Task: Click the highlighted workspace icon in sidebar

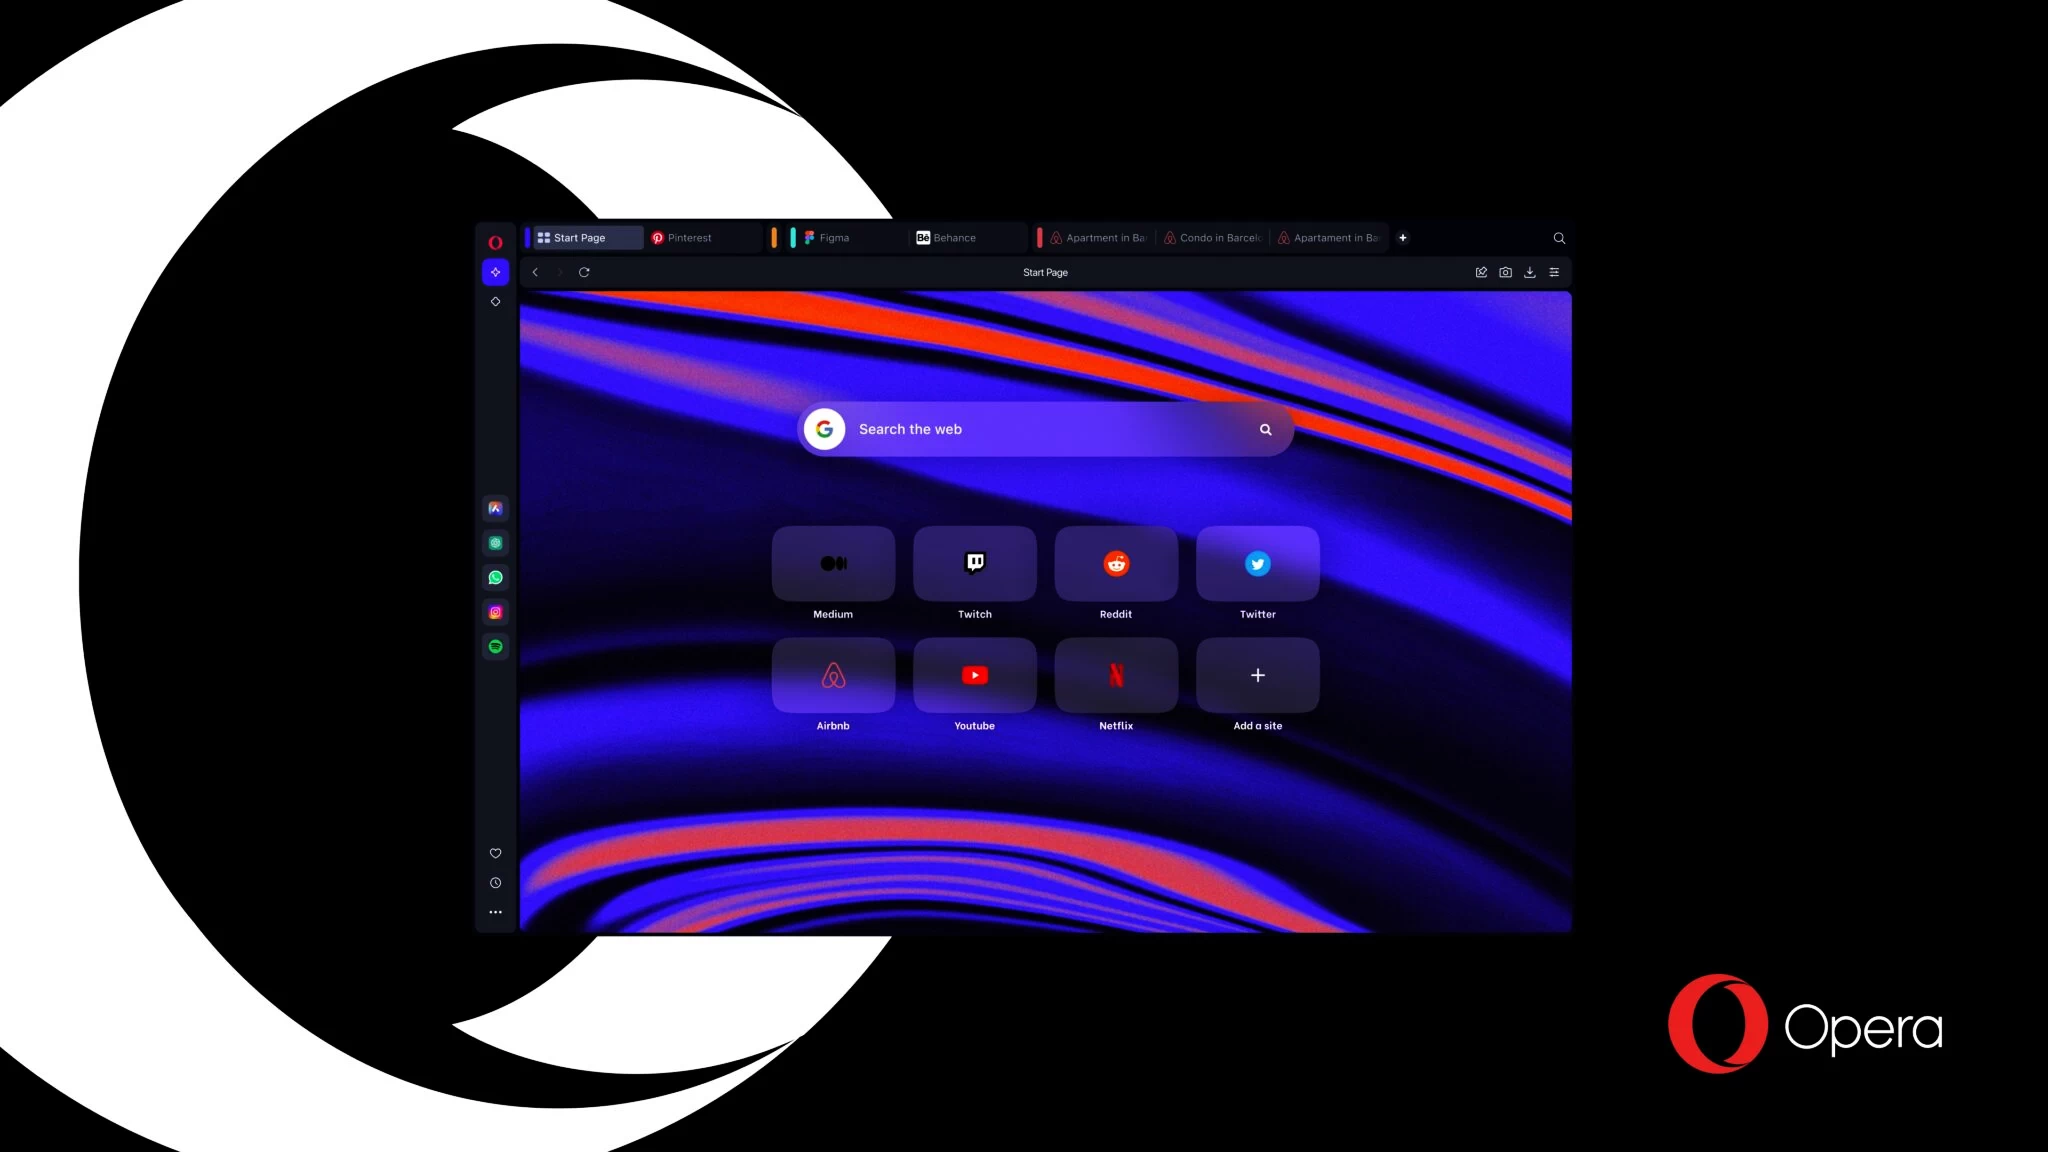Action: [495, 272]
